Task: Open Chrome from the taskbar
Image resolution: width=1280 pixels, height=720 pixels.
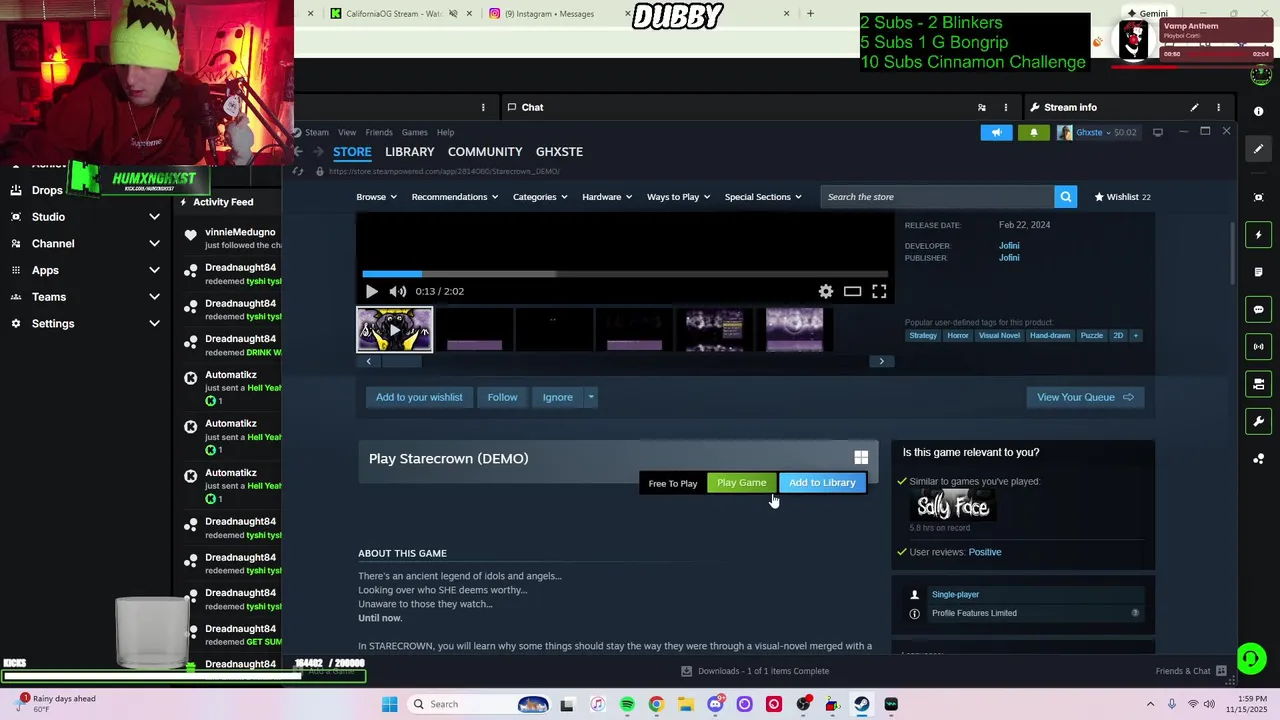Action: [x=656, y=704]
